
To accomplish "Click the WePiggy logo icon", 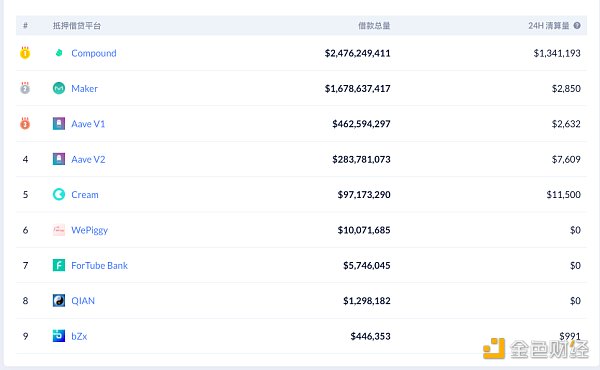I will (59, 230).
